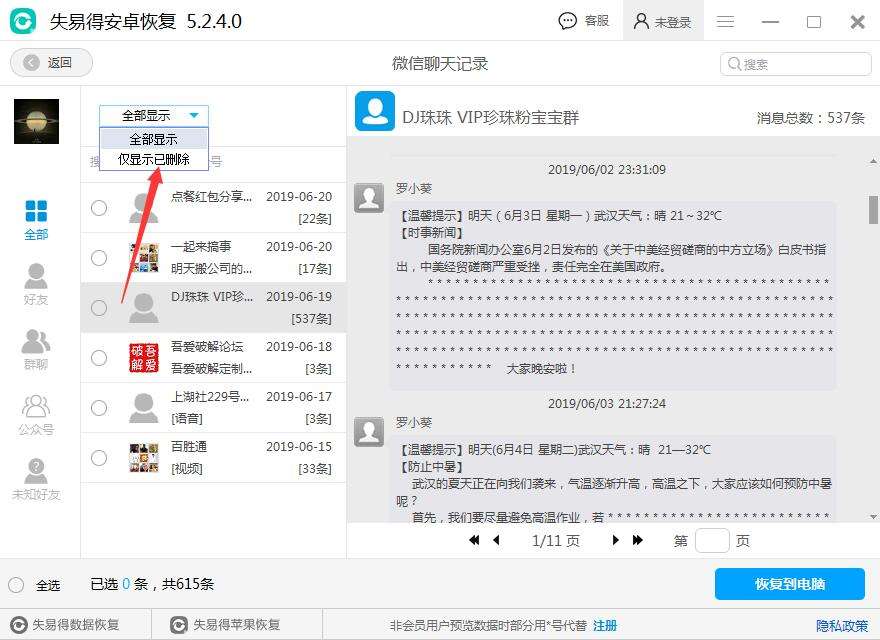This screenshot has height=640, width=880.
Task: Toggle the 全选 select-all checkbox
Action: click(16, 585)
